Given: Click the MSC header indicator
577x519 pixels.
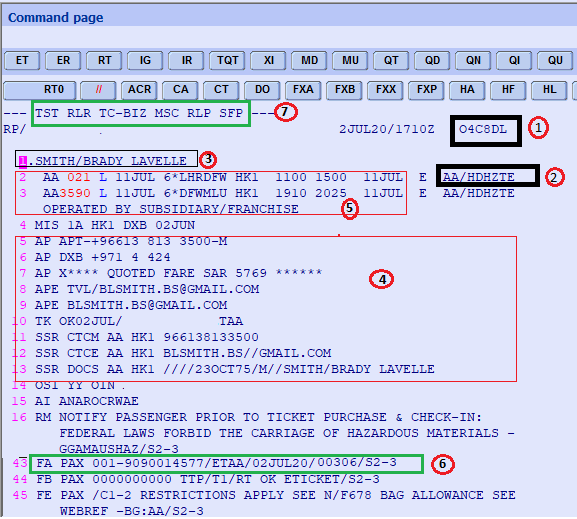Looking at the screenshot, I should coord(167,113).
